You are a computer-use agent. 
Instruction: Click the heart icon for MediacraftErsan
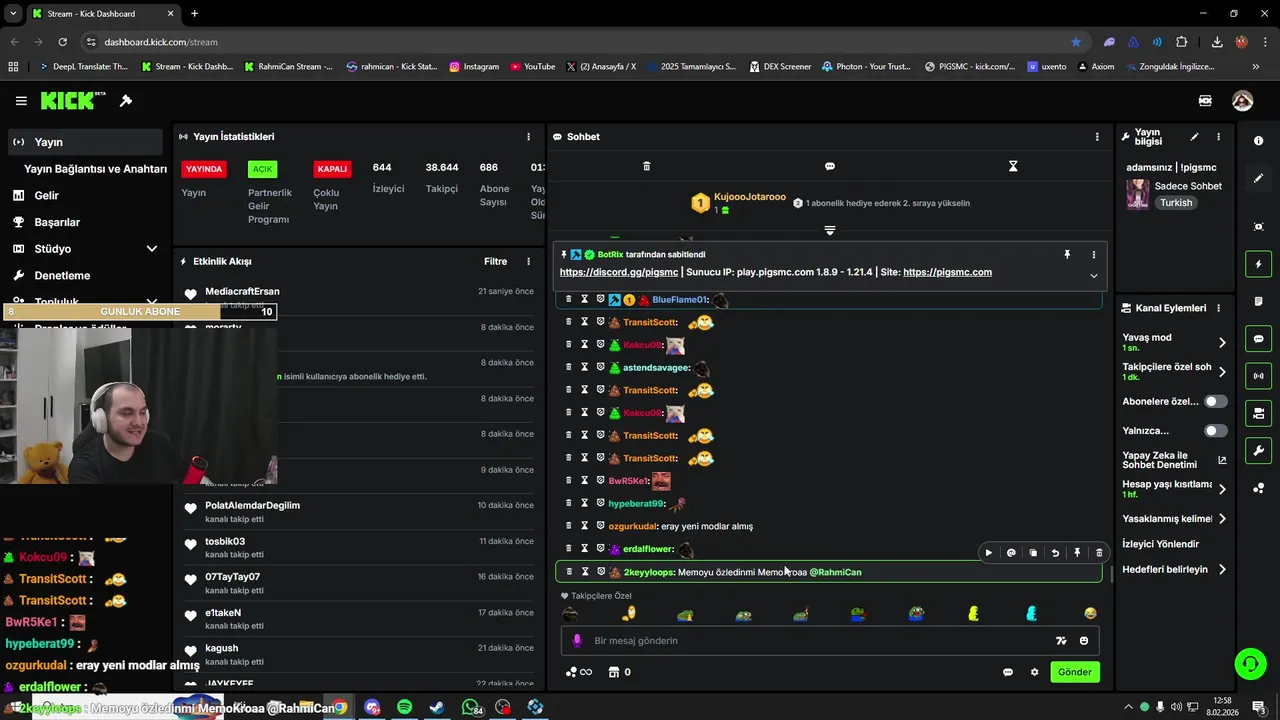[191, 294]
